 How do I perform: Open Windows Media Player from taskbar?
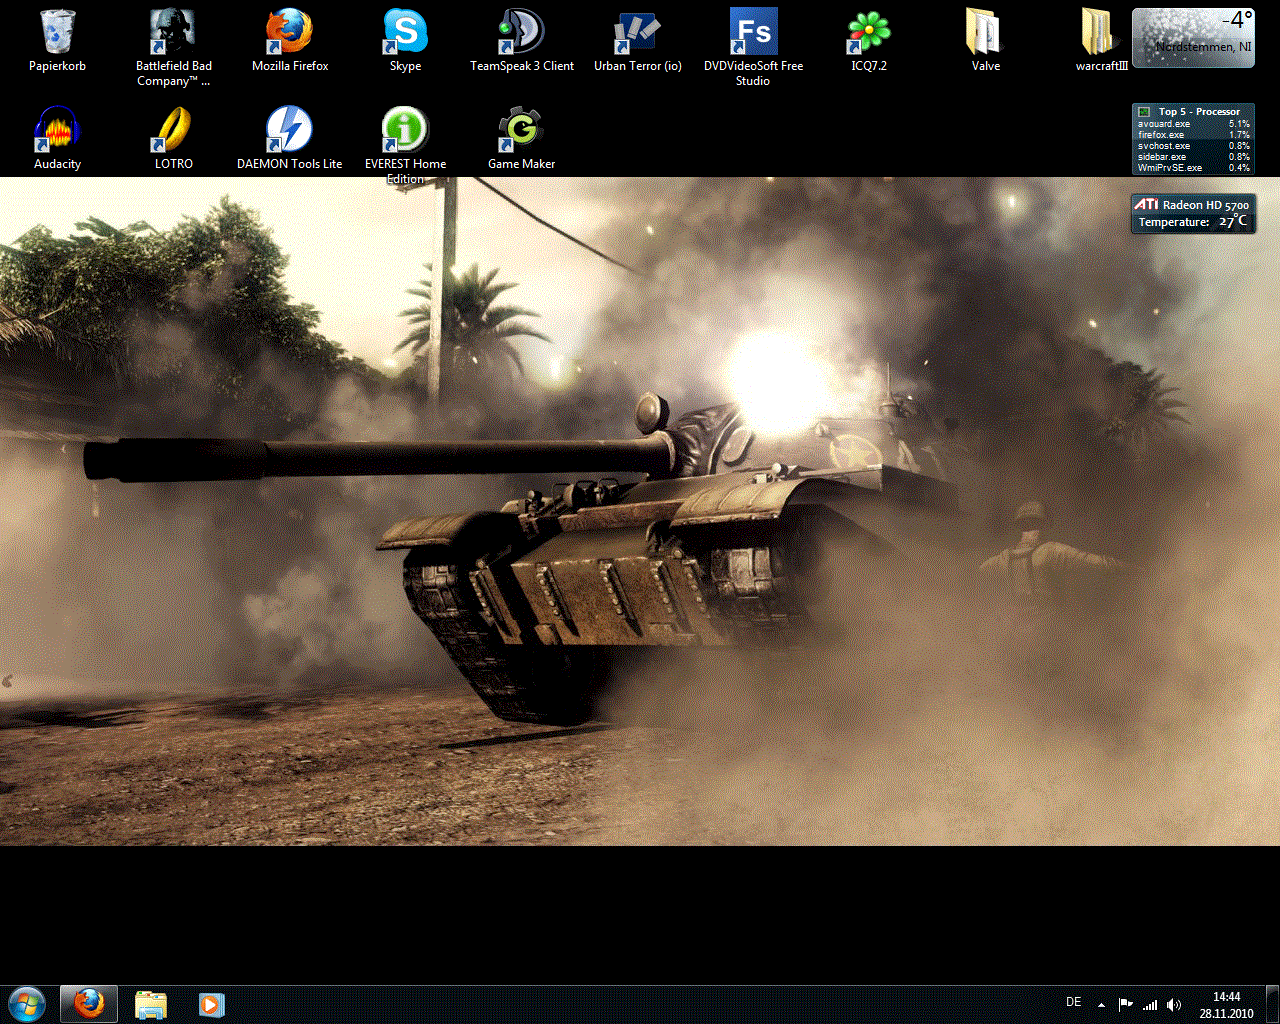[211, 1004]
